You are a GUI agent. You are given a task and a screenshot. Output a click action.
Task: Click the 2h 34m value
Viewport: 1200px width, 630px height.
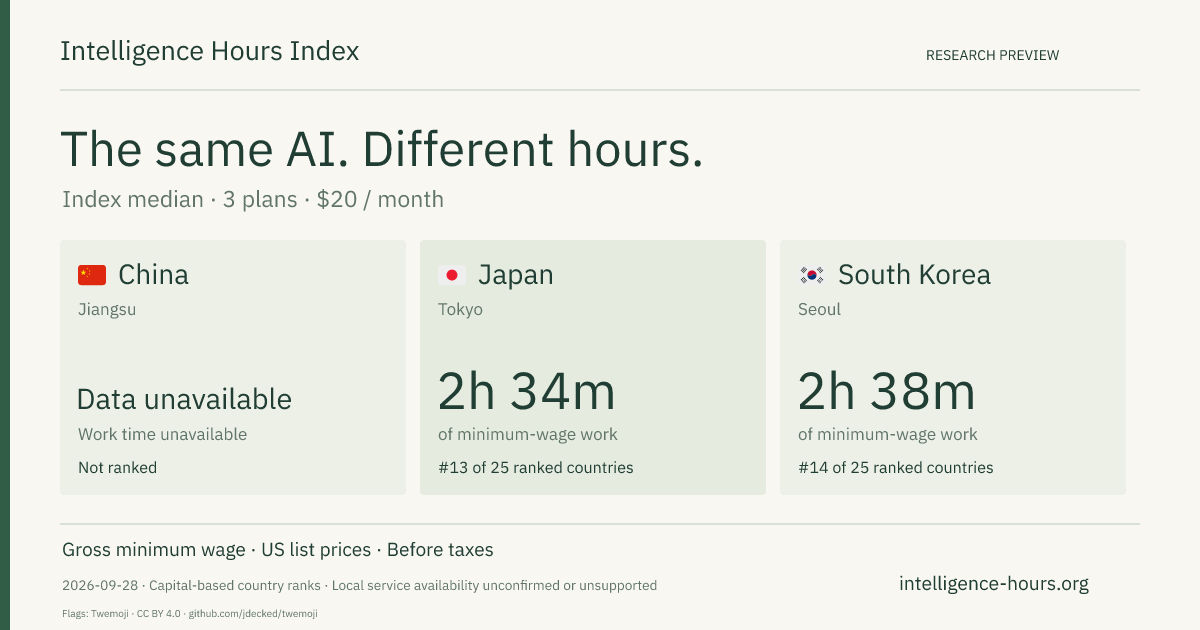click(x=527, y=391)
